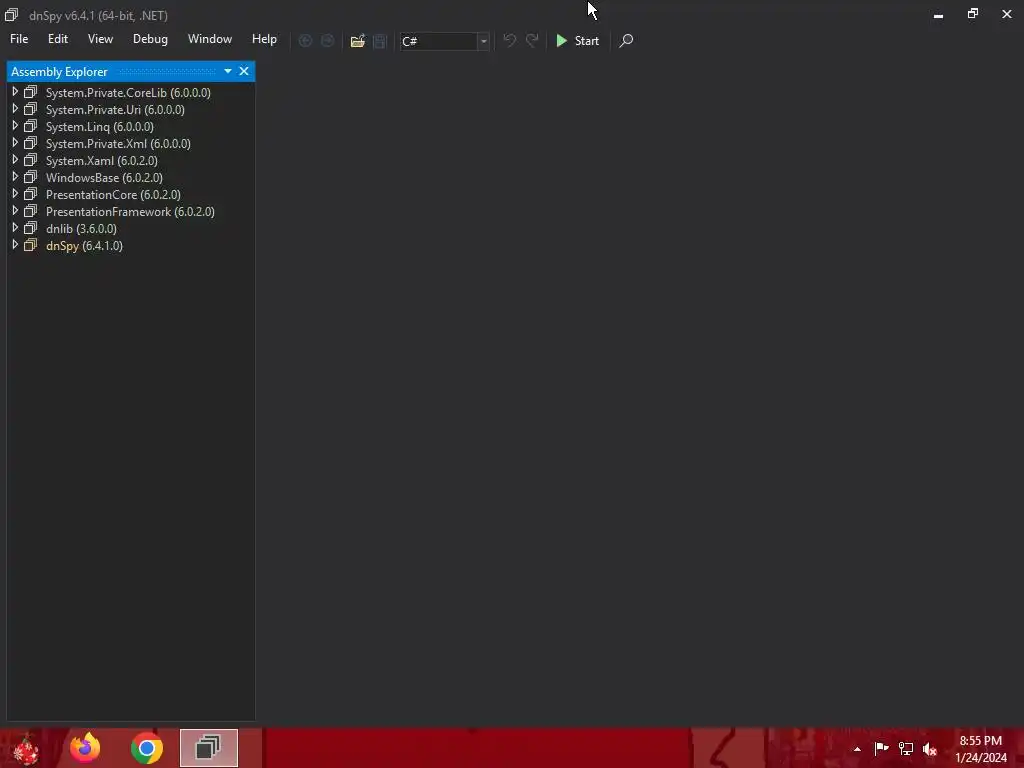1024x768 pixels.
Task: Select PresentationFramework (6.0.2.0) row
Action: coord(130,212)
